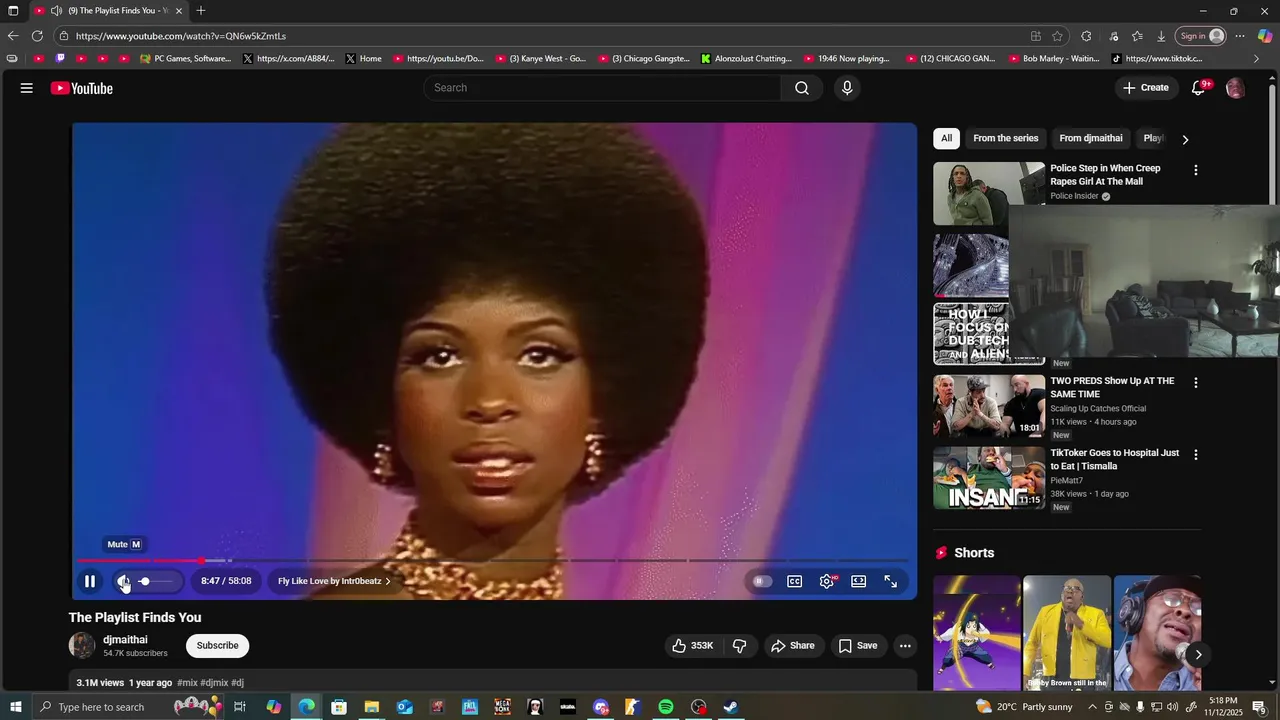Open browser settings ellipsis menu

(x=1240, y=36)
